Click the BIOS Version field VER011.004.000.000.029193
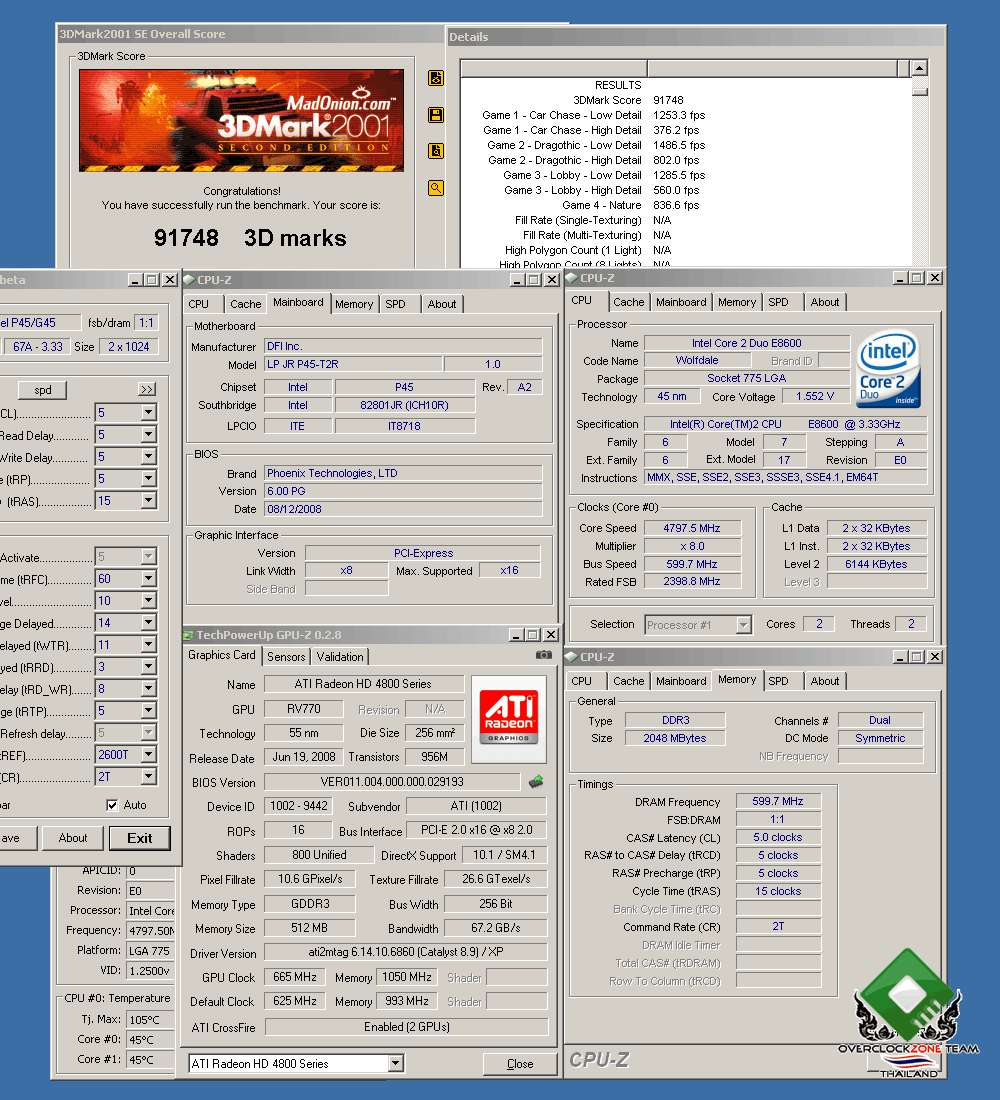The width and height of the screenshot is (1000, 1100). click(392, 782)
